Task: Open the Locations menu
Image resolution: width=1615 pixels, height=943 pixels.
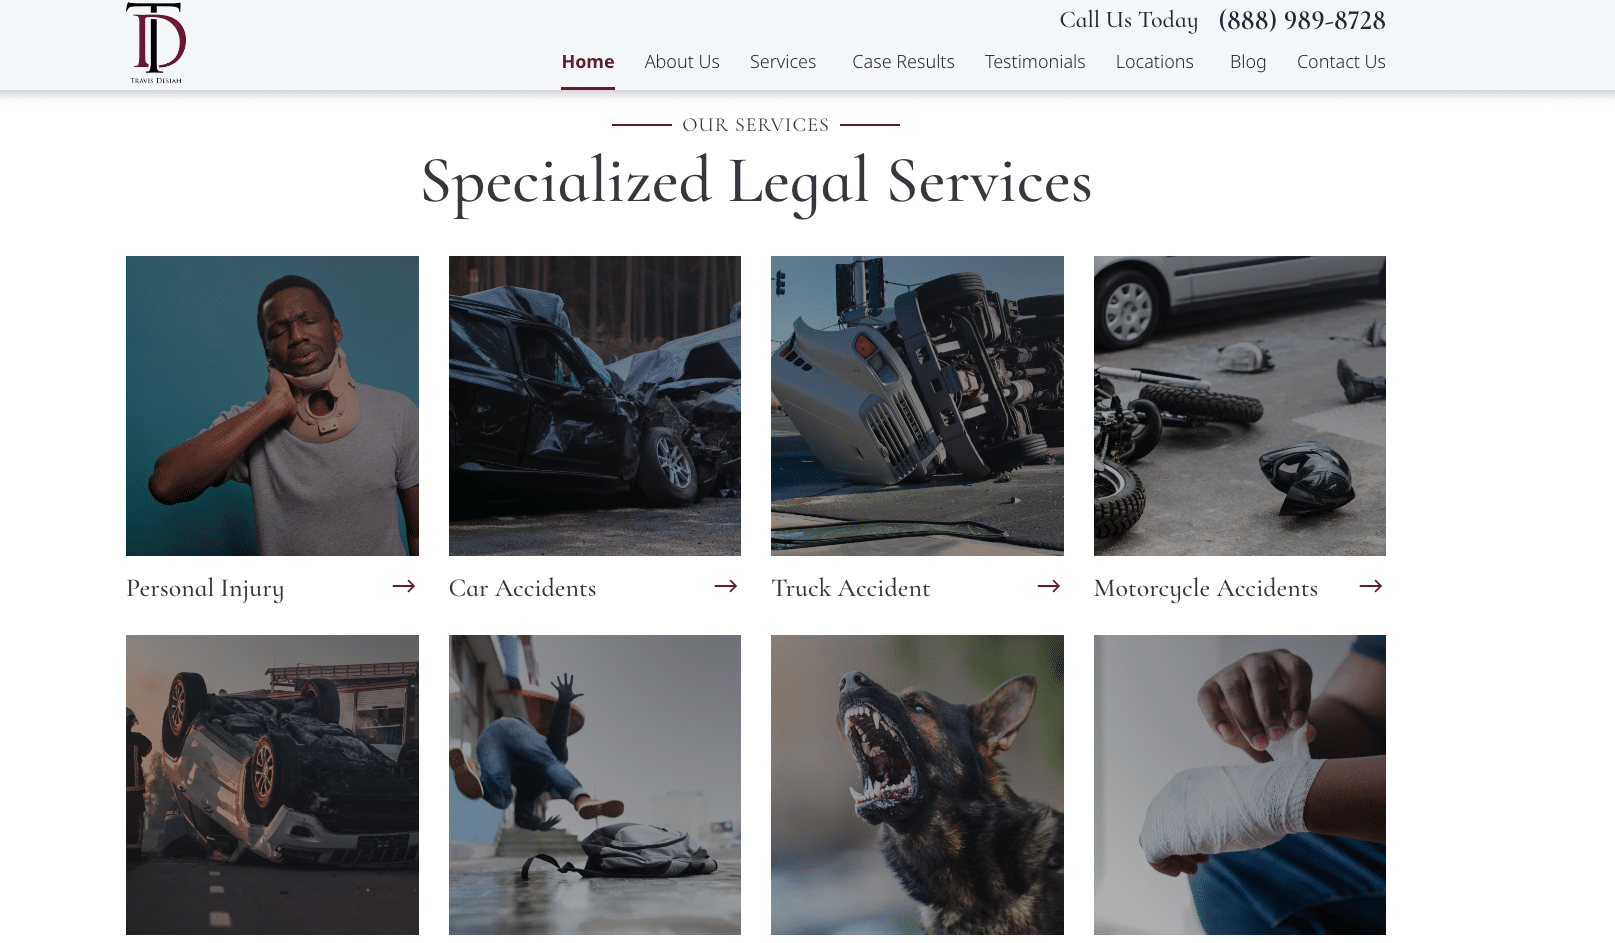Action: click(1155, 62)
